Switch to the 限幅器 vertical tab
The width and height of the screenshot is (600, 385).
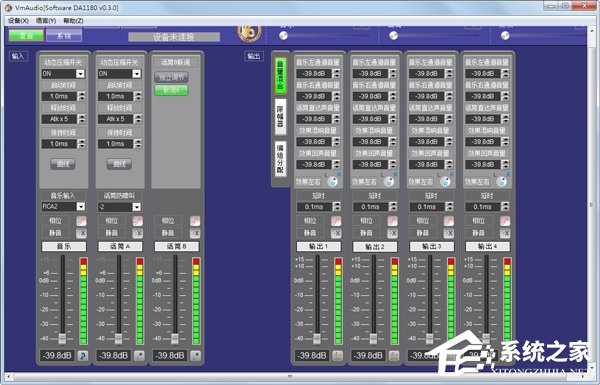click(280, 117)
